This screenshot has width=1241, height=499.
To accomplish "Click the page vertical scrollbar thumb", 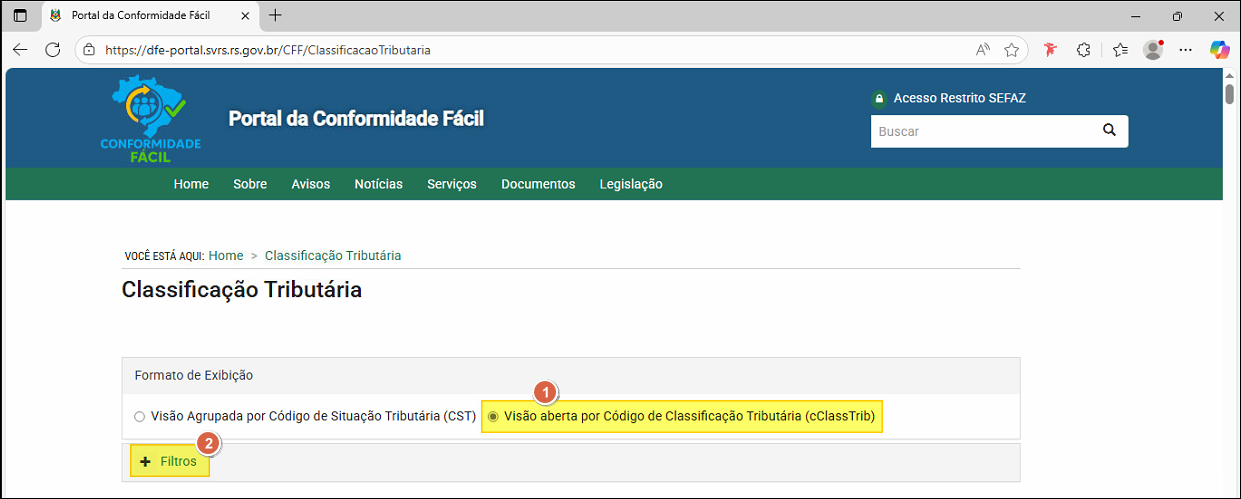I will pos(1229,94).
